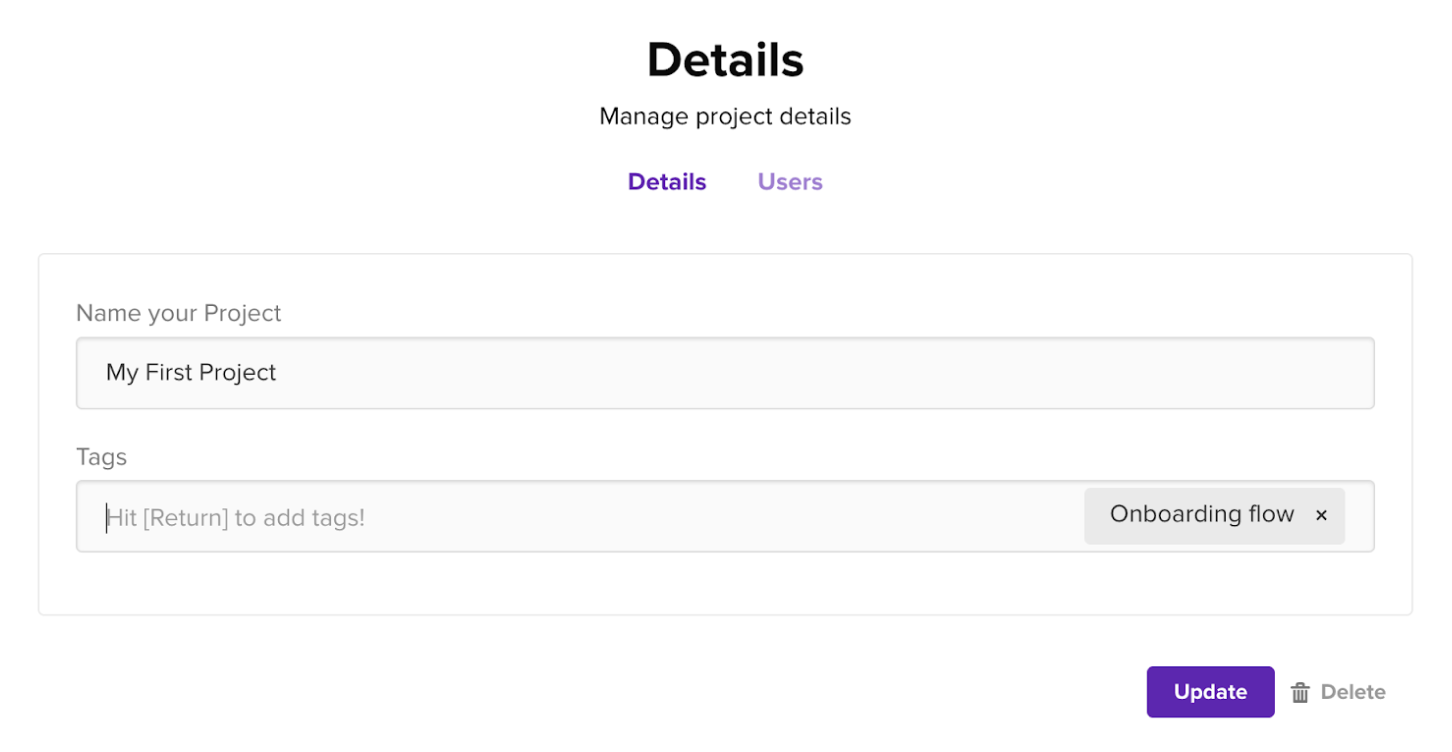Click the Onboarding flow tag chip

[1200, 514]
